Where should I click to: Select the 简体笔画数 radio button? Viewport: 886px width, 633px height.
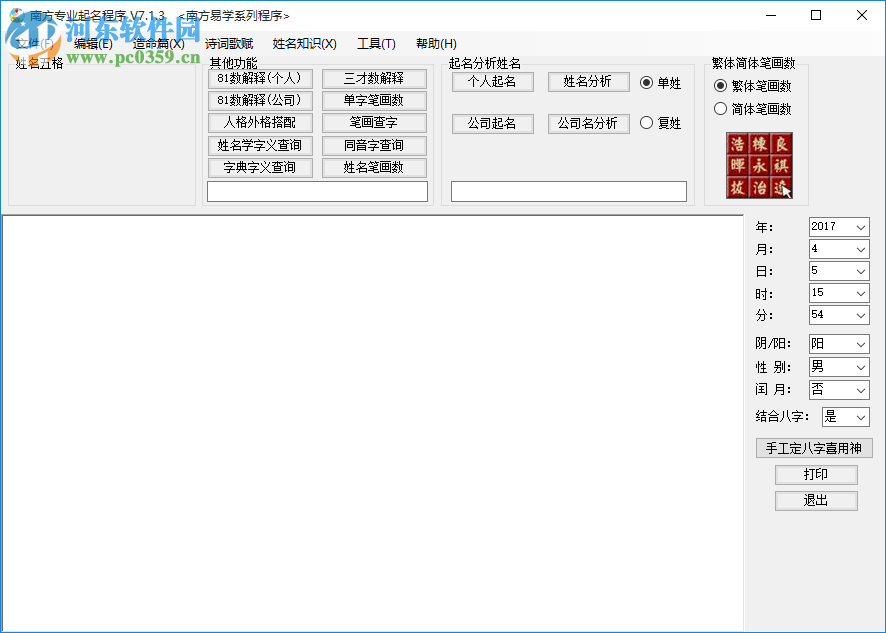(x=720, y=107)
